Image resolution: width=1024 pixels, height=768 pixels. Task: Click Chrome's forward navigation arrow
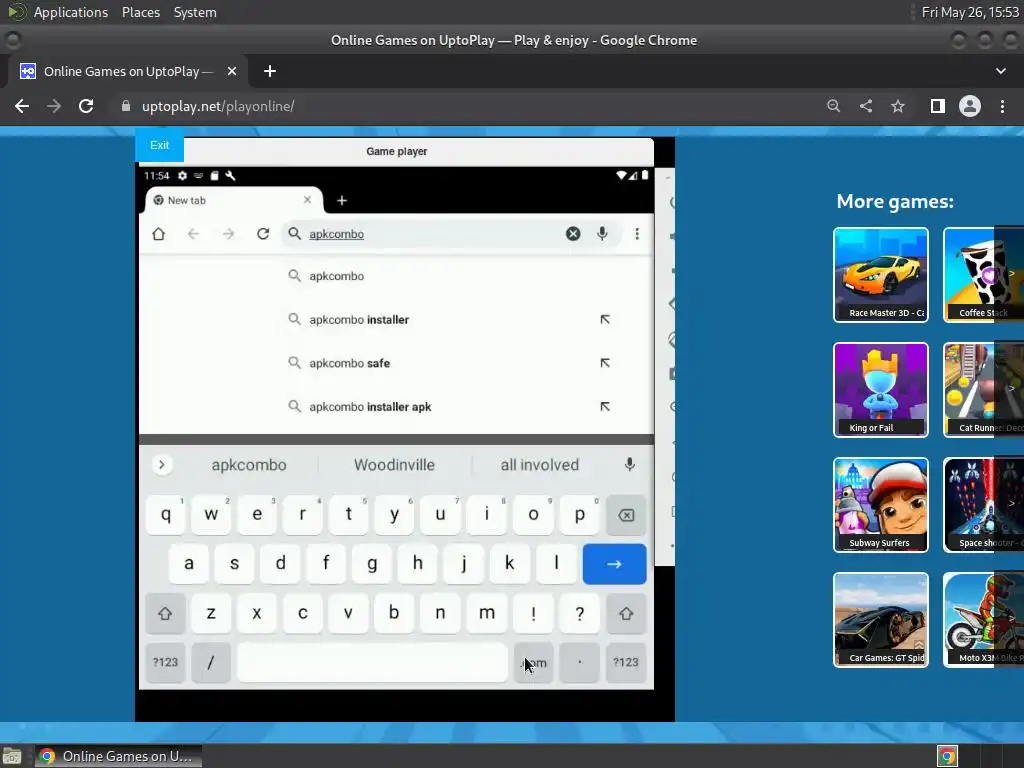click(x=54, y=106)
